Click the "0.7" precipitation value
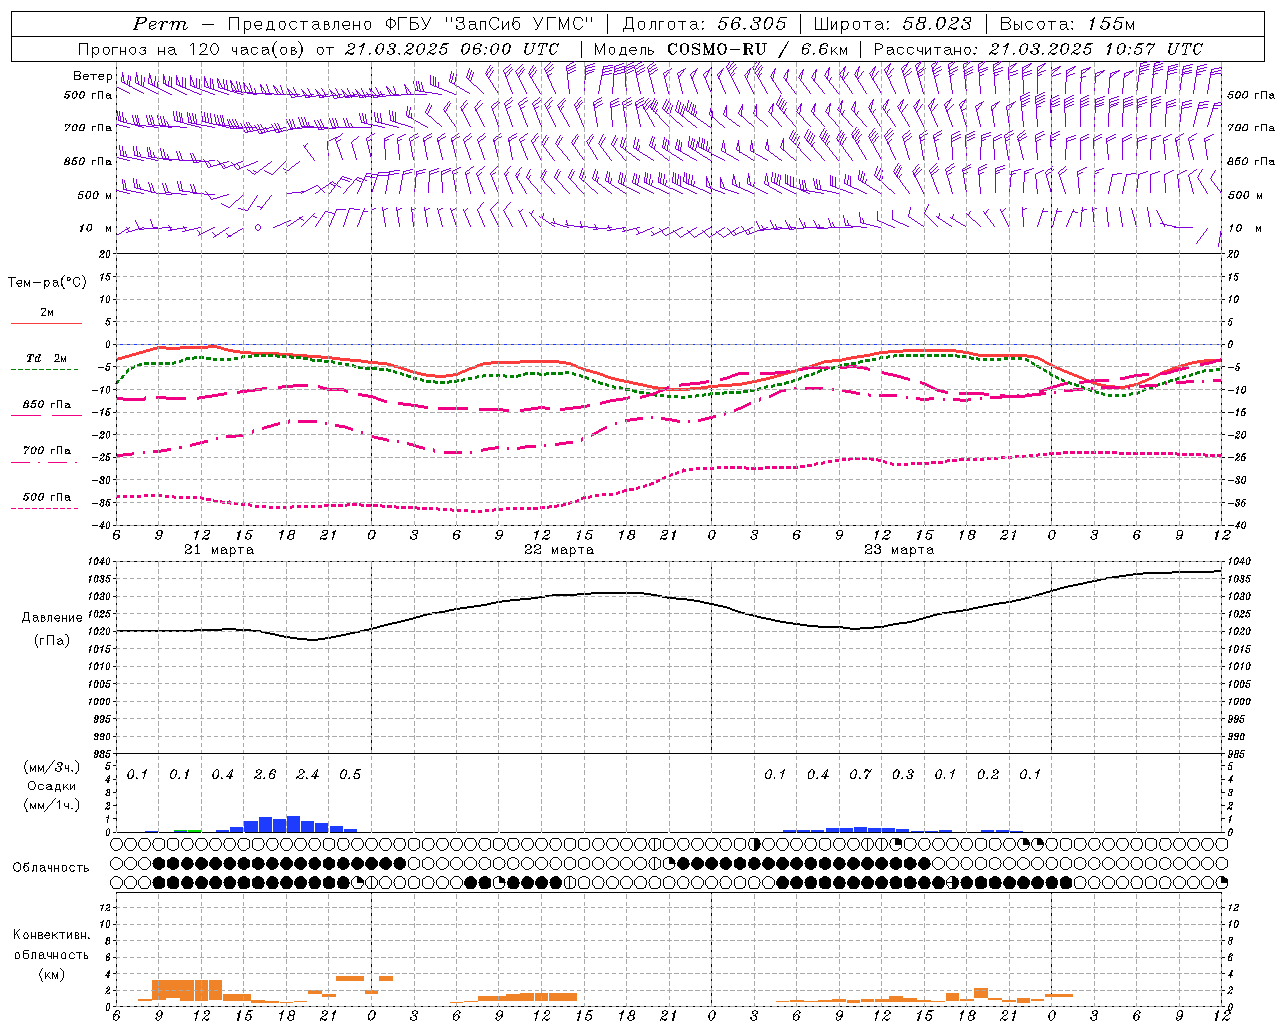 [860, 774]
